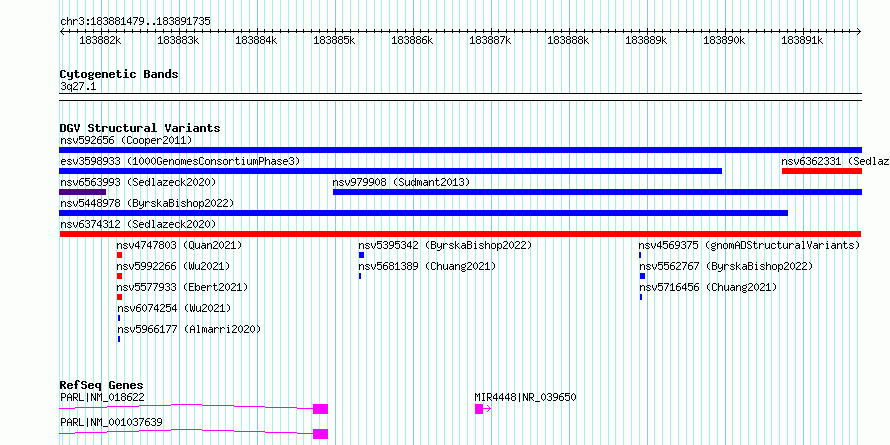Click the blue bar under esv3598933
Viewport: 890px width, 445px height.
click(391, 171)
